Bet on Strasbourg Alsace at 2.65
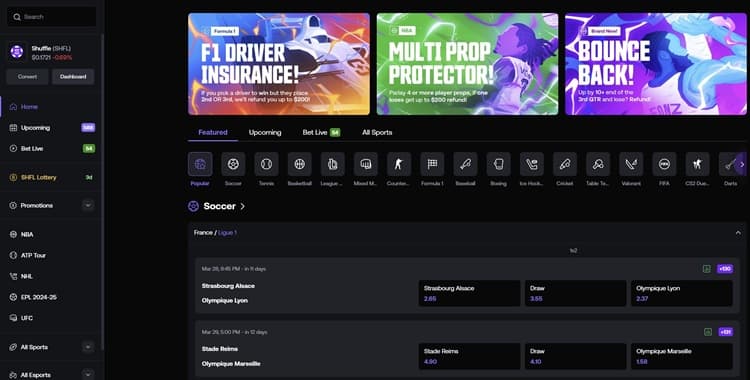The height and width of the screenshot is (380, 750). (x=469, y=293)
